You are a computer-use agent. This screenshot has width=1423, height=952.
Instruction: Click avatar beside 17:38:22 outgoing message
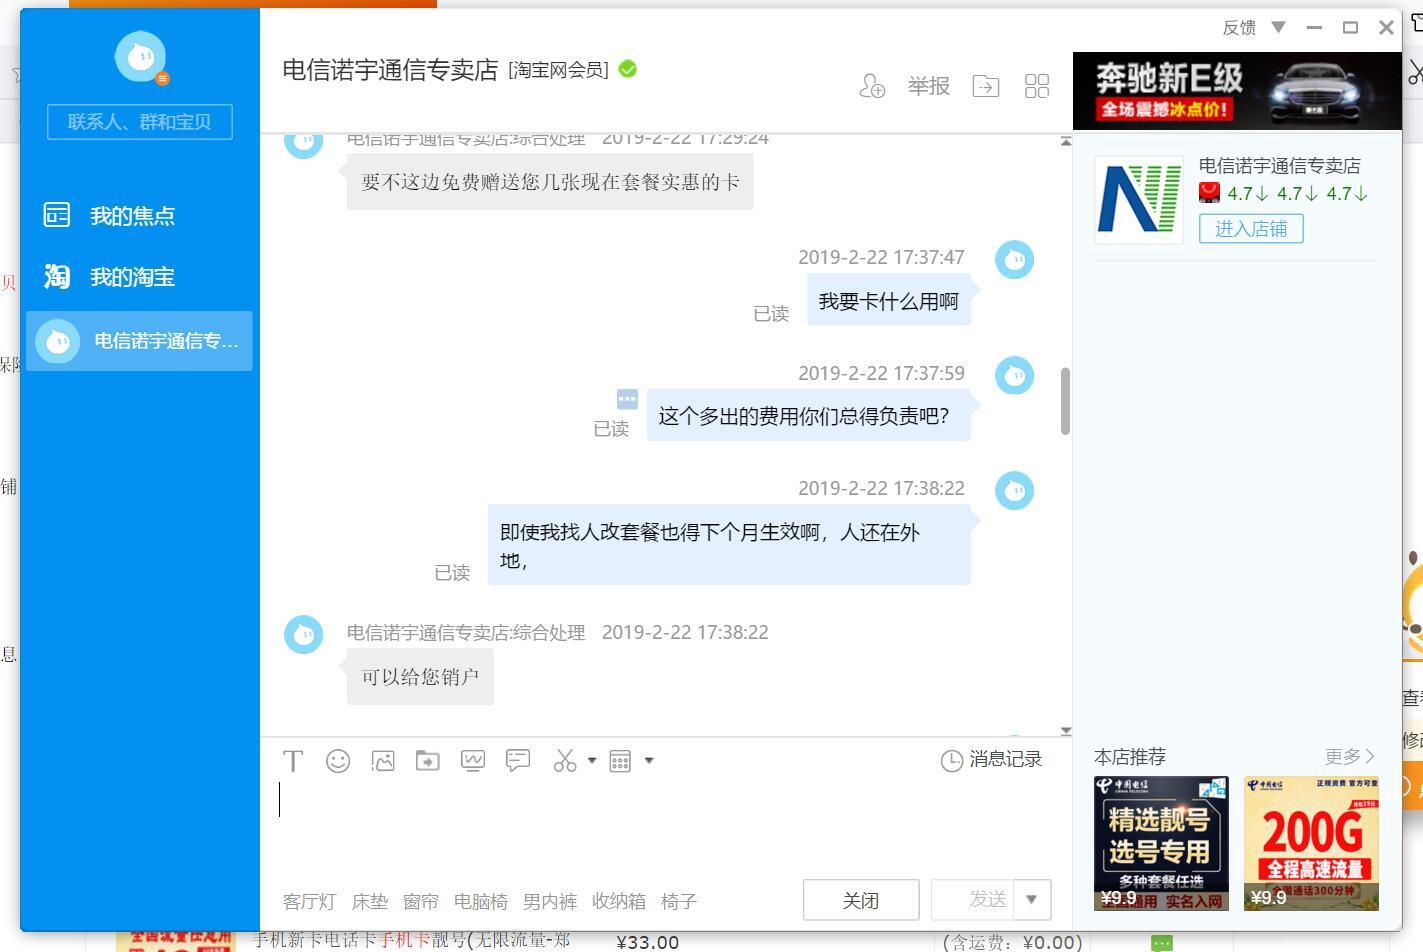1014,491
